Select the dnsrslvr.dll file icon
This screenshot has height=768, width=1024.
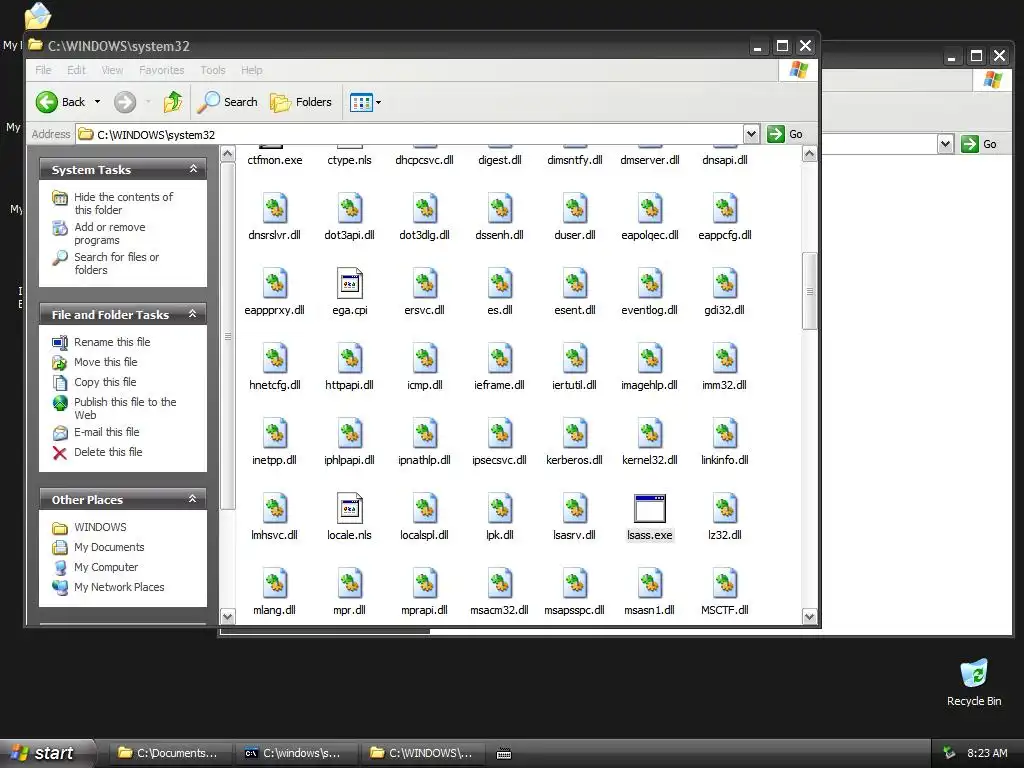point(274,208)
